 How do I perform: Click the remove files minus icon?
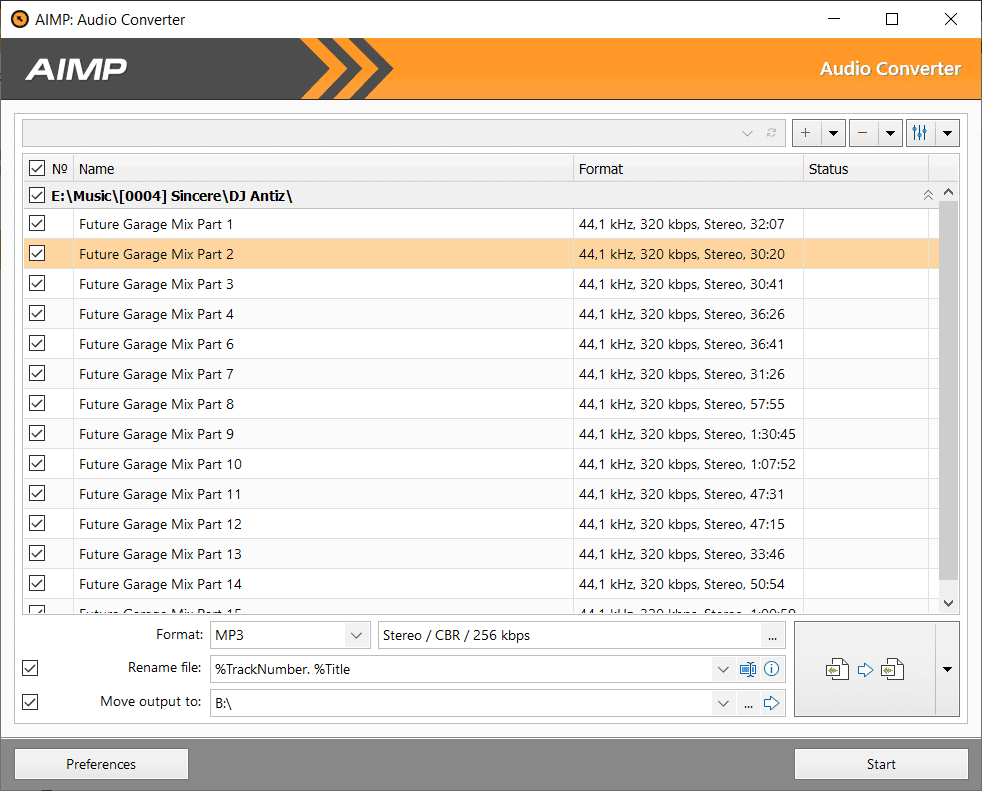coord(862,133)
